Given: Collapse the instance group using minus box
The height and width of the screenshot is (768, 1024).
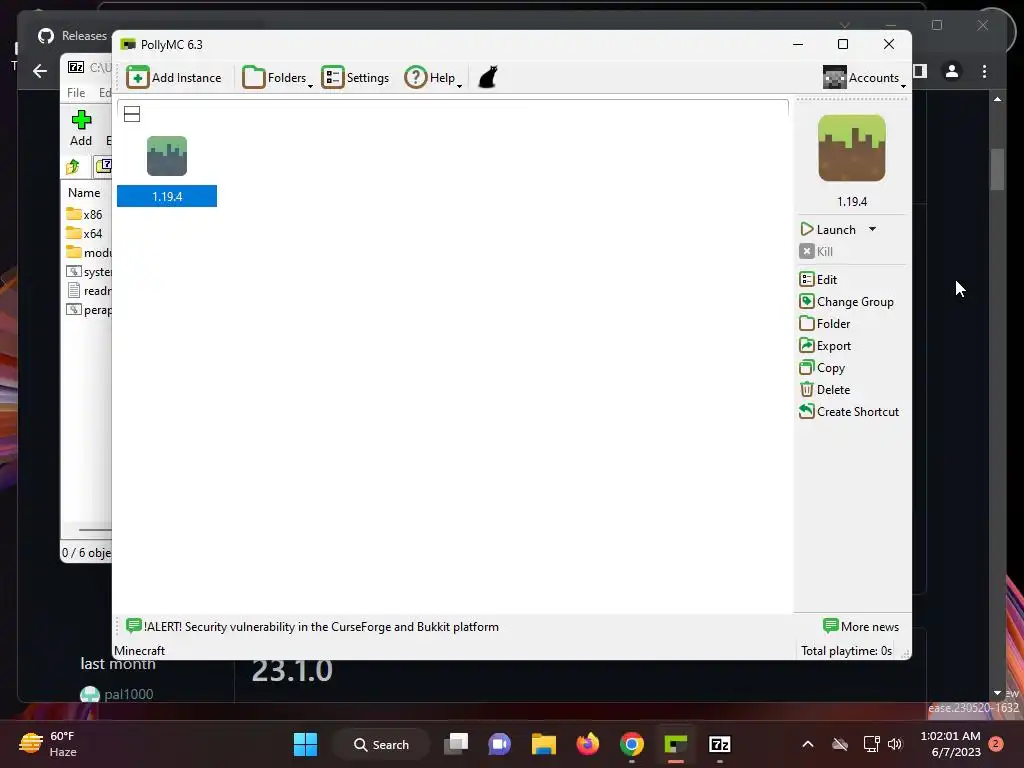Looking at the screenshot, I should (132, 114).
